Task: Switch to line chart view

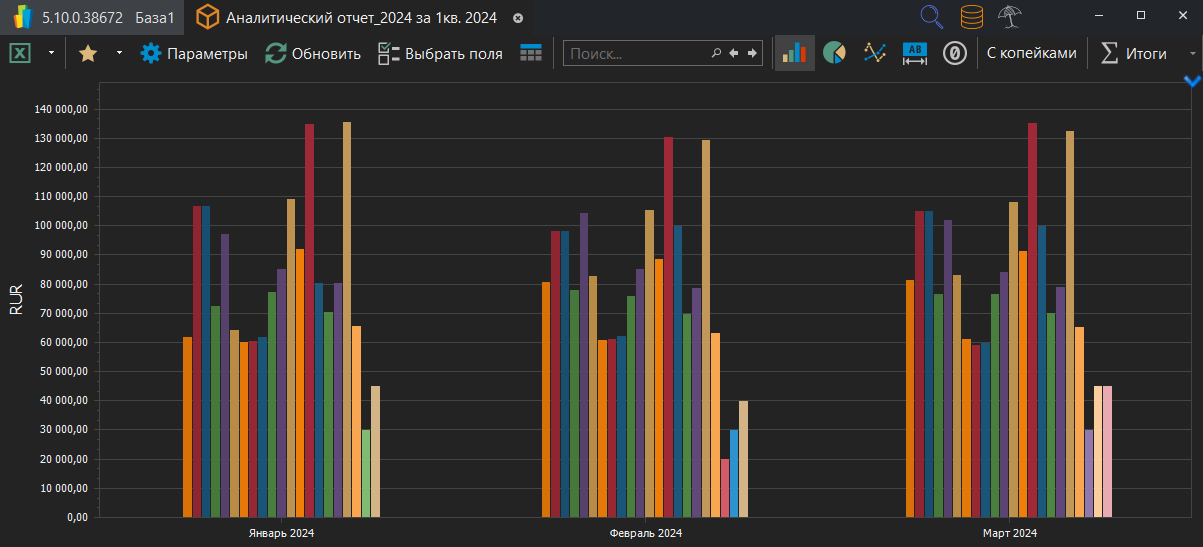Action: (x=875, y=53)
